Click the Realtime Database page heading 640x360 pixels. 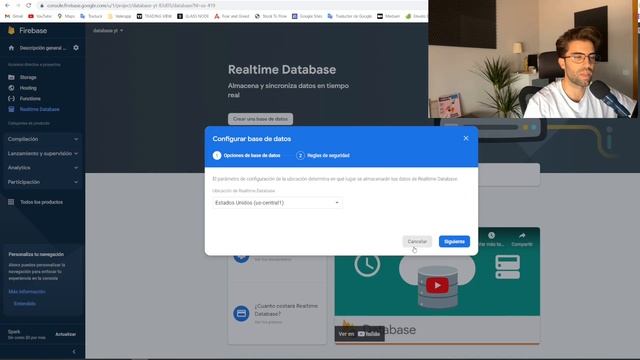tap(282, 69)
